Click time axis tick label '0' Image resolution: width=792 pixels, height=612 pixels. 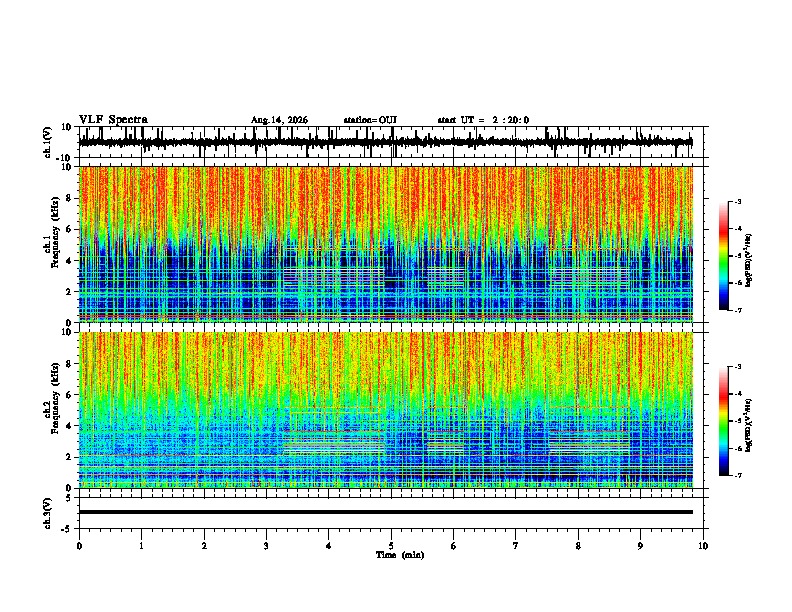click(79, 546)
